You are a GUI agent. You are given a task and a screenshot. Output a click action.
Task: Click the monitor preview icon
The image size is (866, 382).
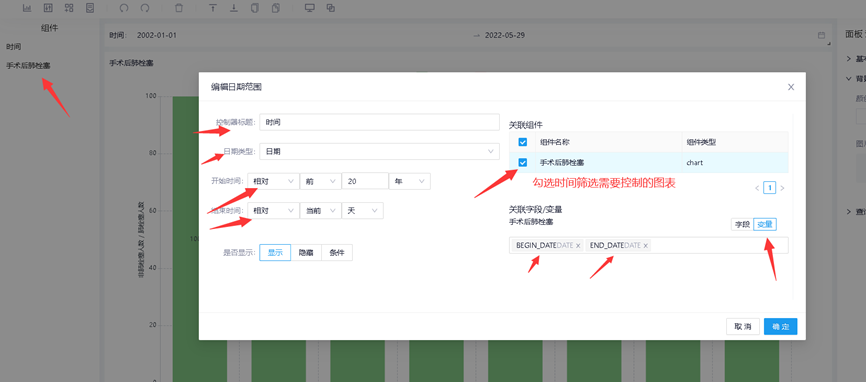tap(310, 8)
